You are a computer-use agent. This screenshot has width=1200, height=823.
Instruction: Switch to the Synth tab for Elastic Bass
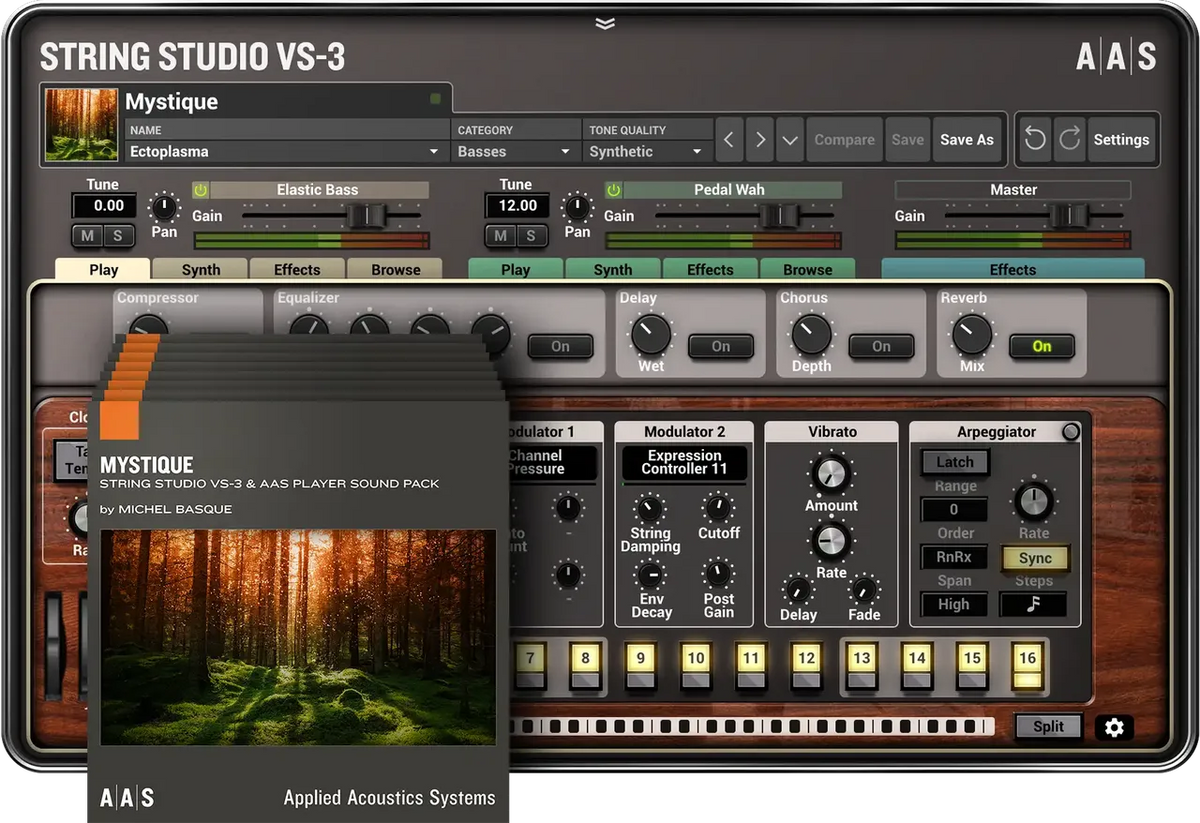tap(199, 269)
